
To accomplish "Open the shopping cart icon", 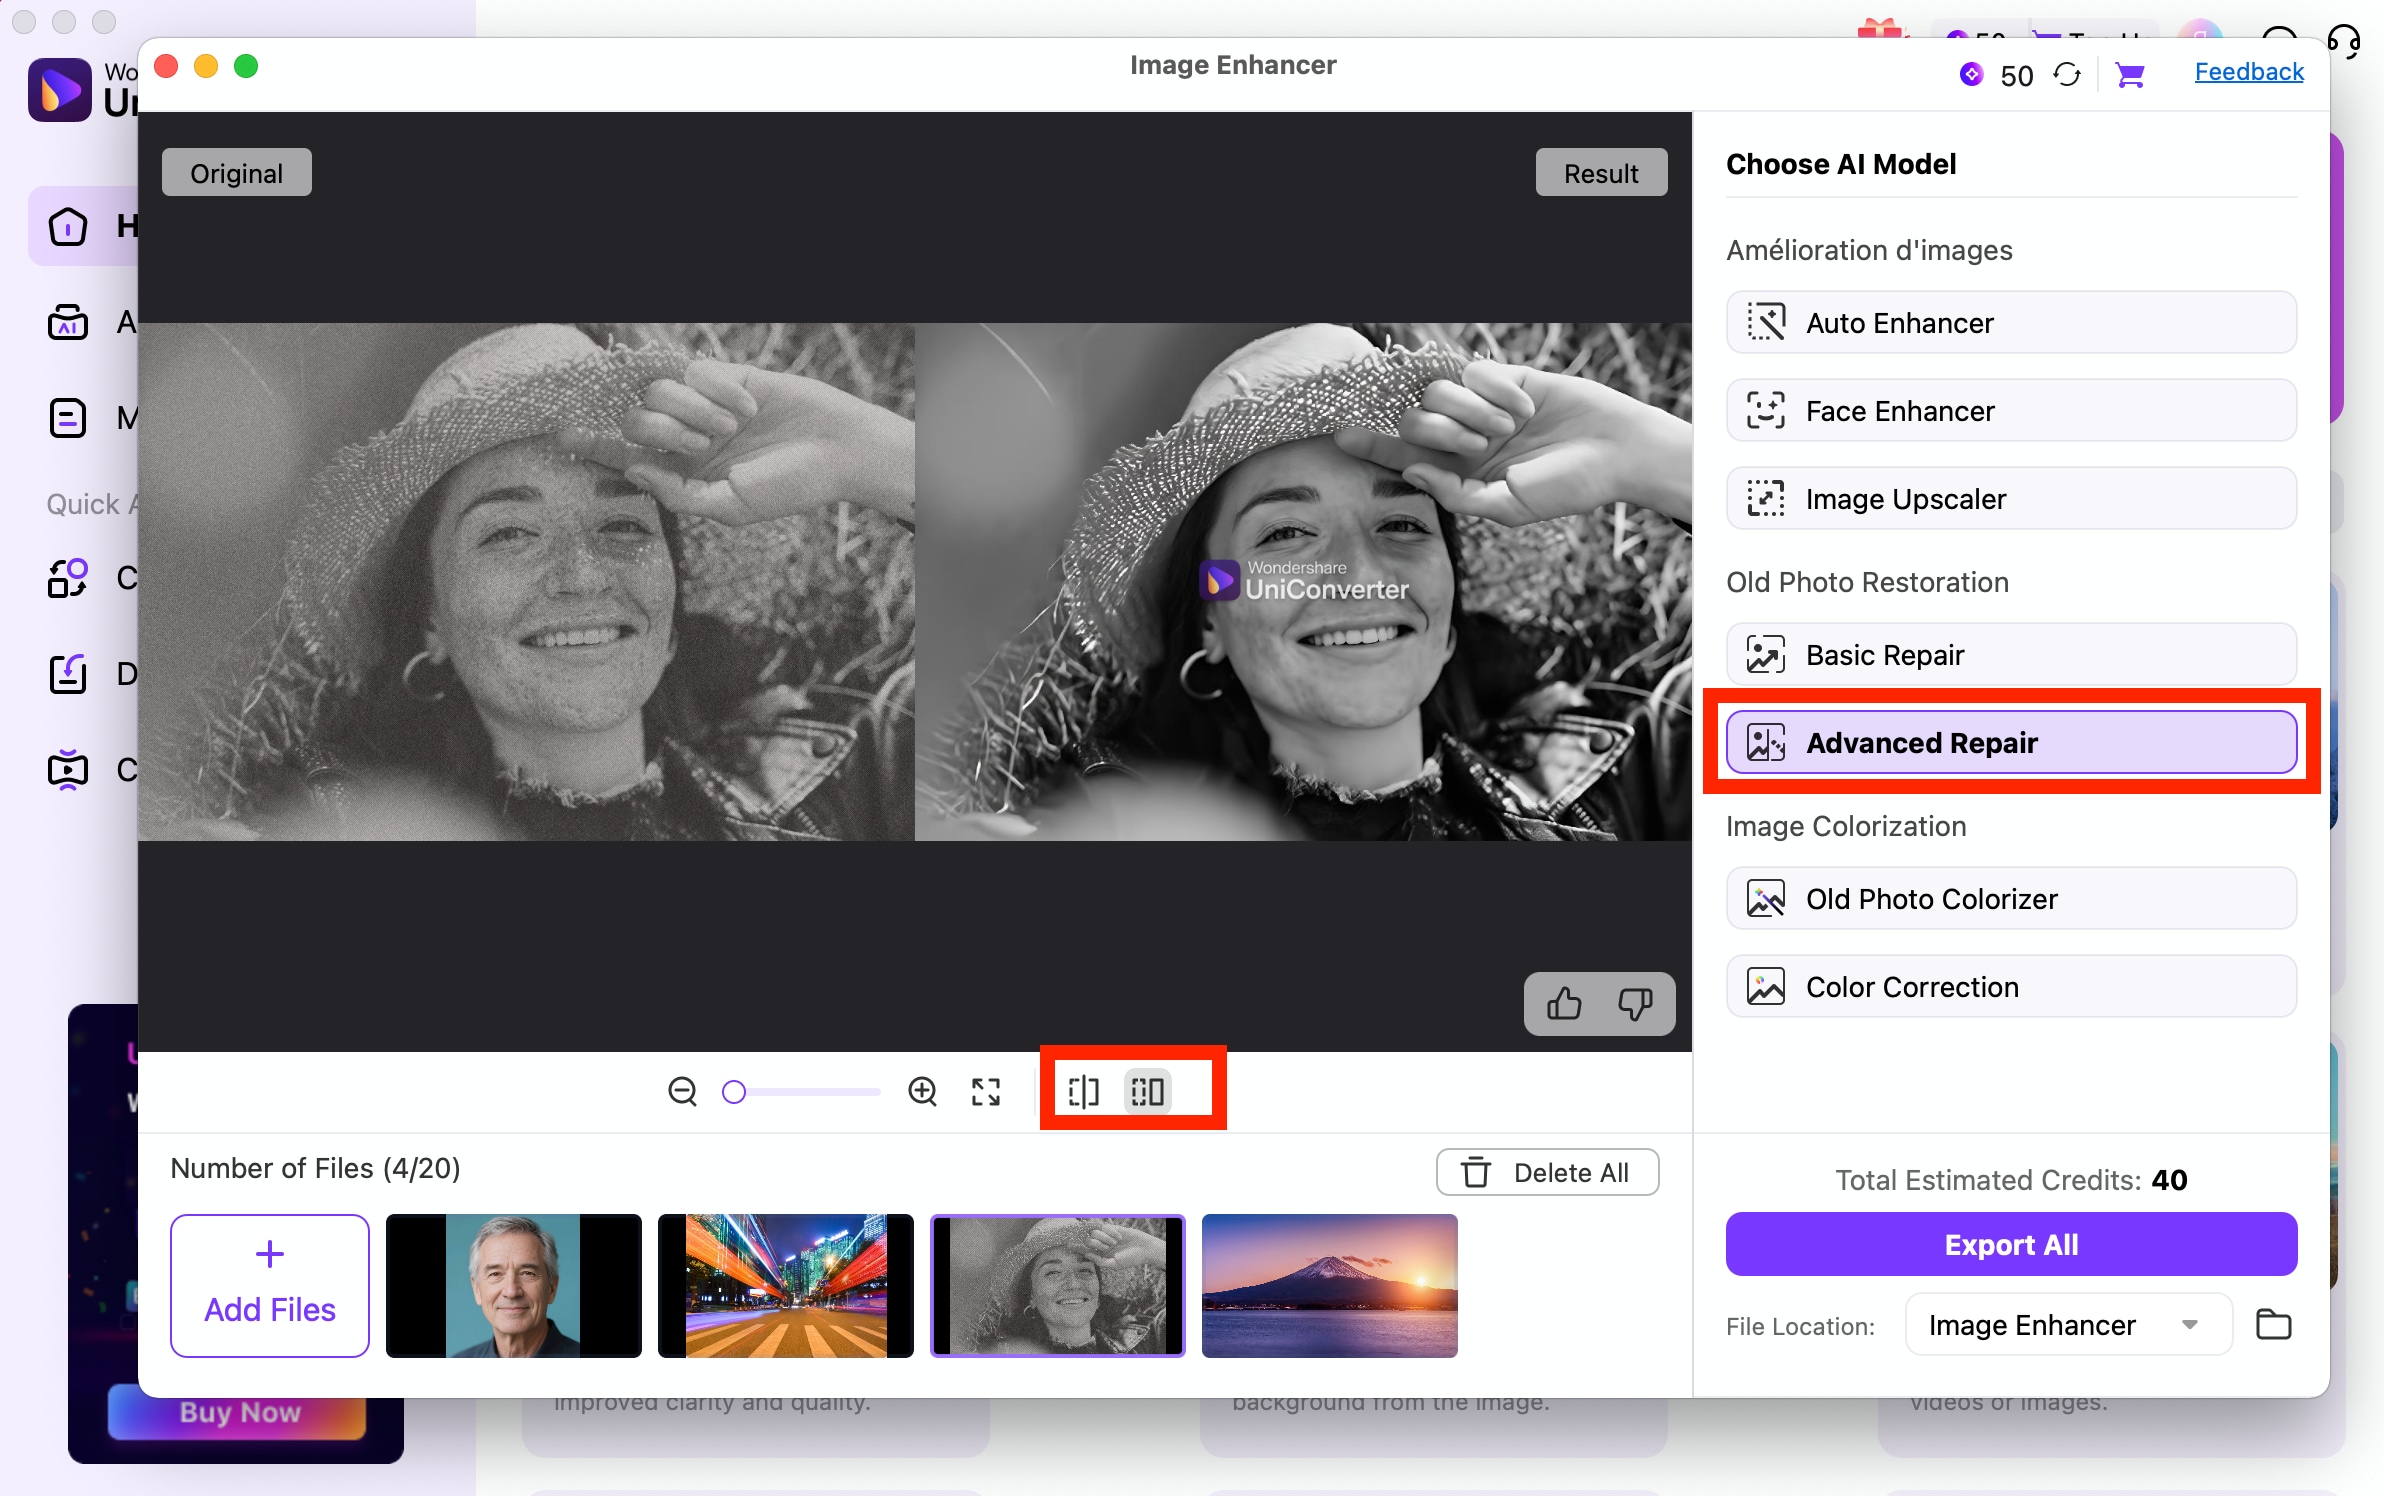I will 2130,75.
